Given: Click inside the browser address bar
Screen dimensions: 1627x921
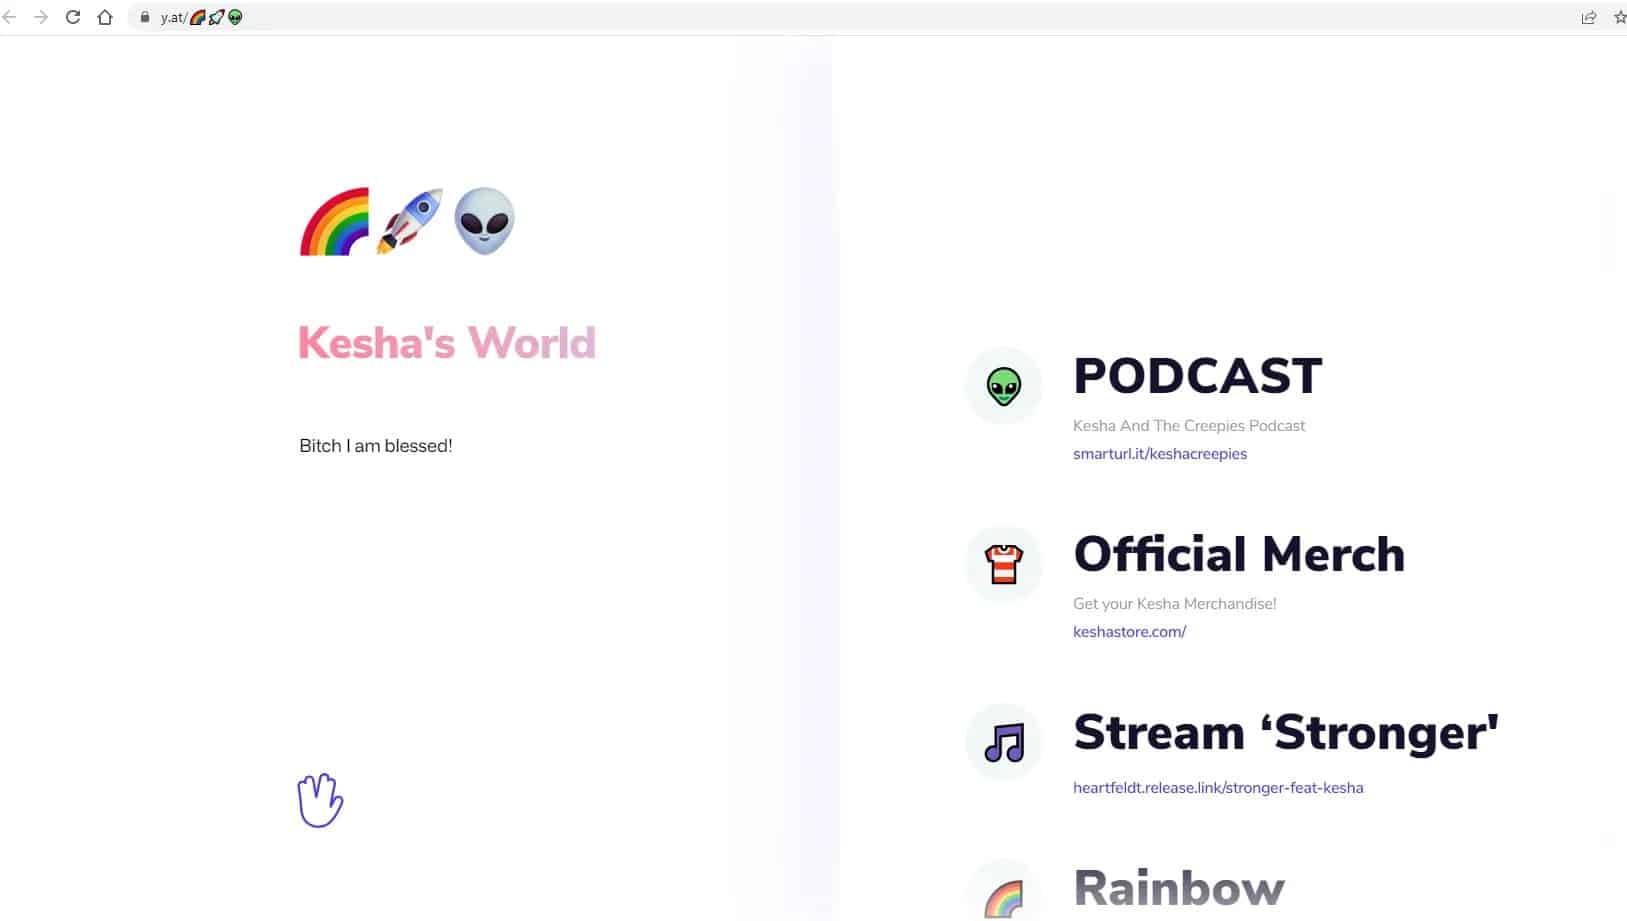Looking at the screenshot, I should 400,17.
